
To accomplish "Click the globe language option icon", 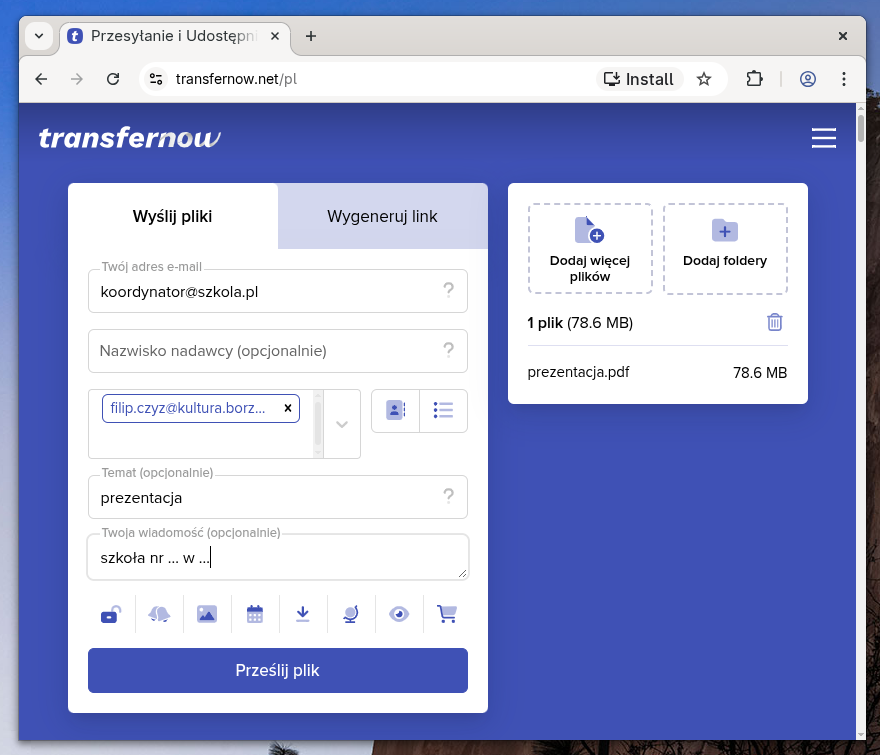I will click(351, 615).
